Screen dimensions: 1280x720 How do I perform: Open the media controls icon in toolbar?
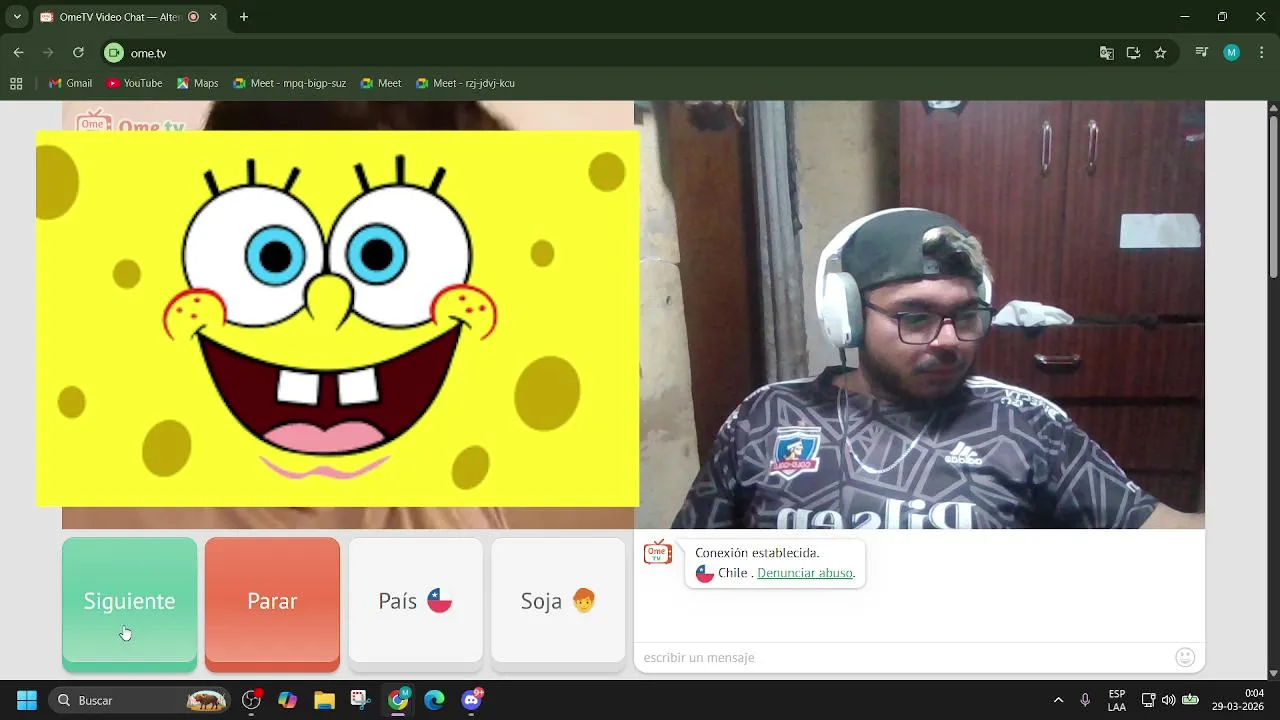[x=1202, y=53]
